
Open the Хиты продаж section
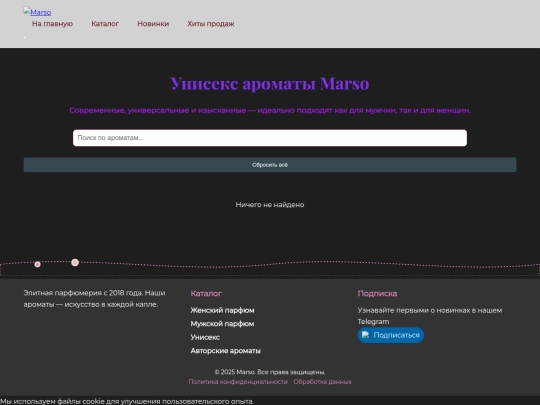(x=211, y=24)
